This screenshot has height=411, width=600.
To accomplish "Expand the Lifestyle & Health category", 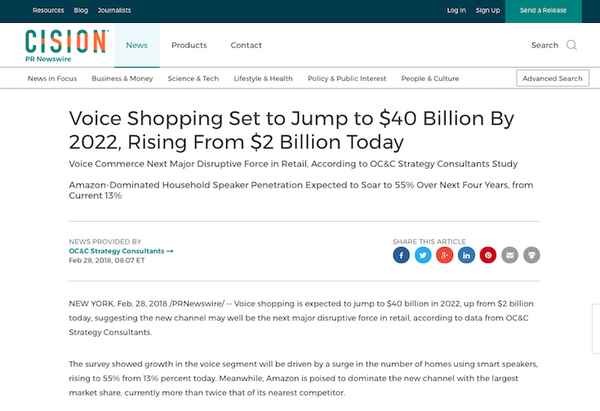I will click(263, 78).
